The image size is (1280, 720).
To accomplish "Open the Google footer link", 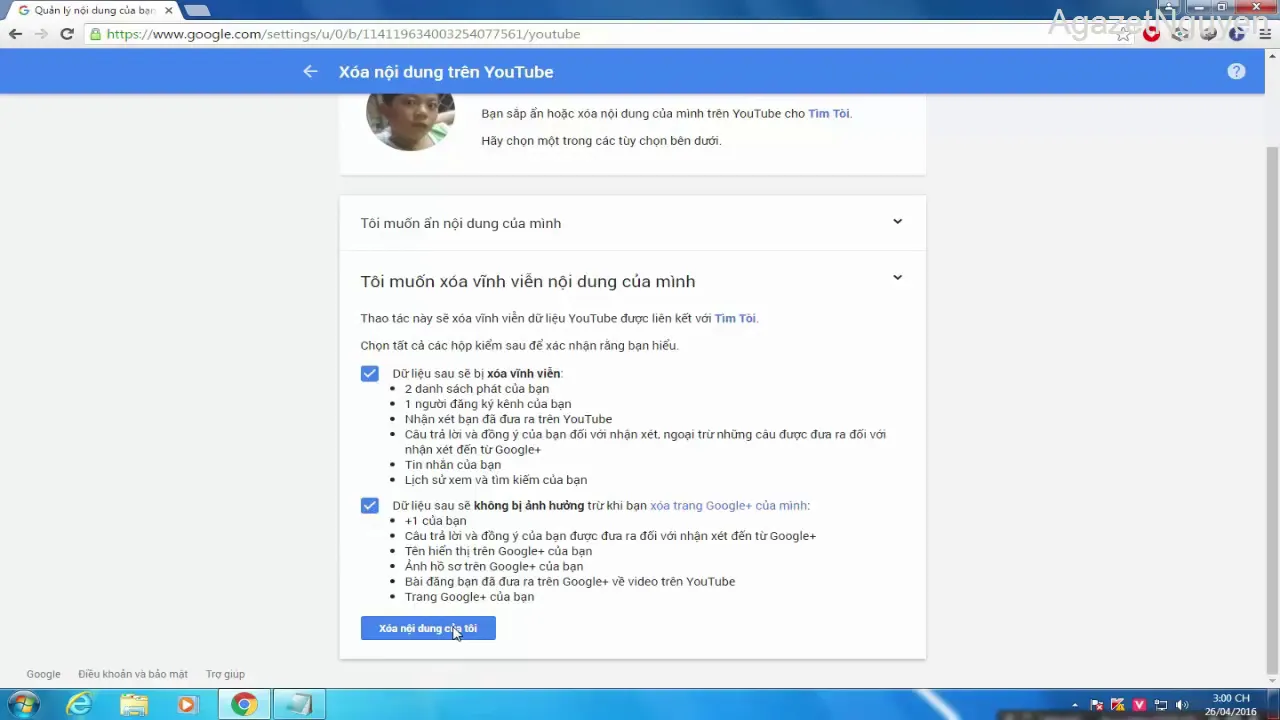I will (43, 674).
